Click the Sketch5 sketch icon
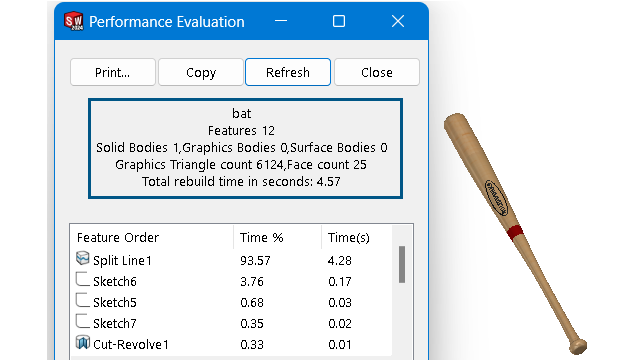640x360 pixels. coord(82,301)
